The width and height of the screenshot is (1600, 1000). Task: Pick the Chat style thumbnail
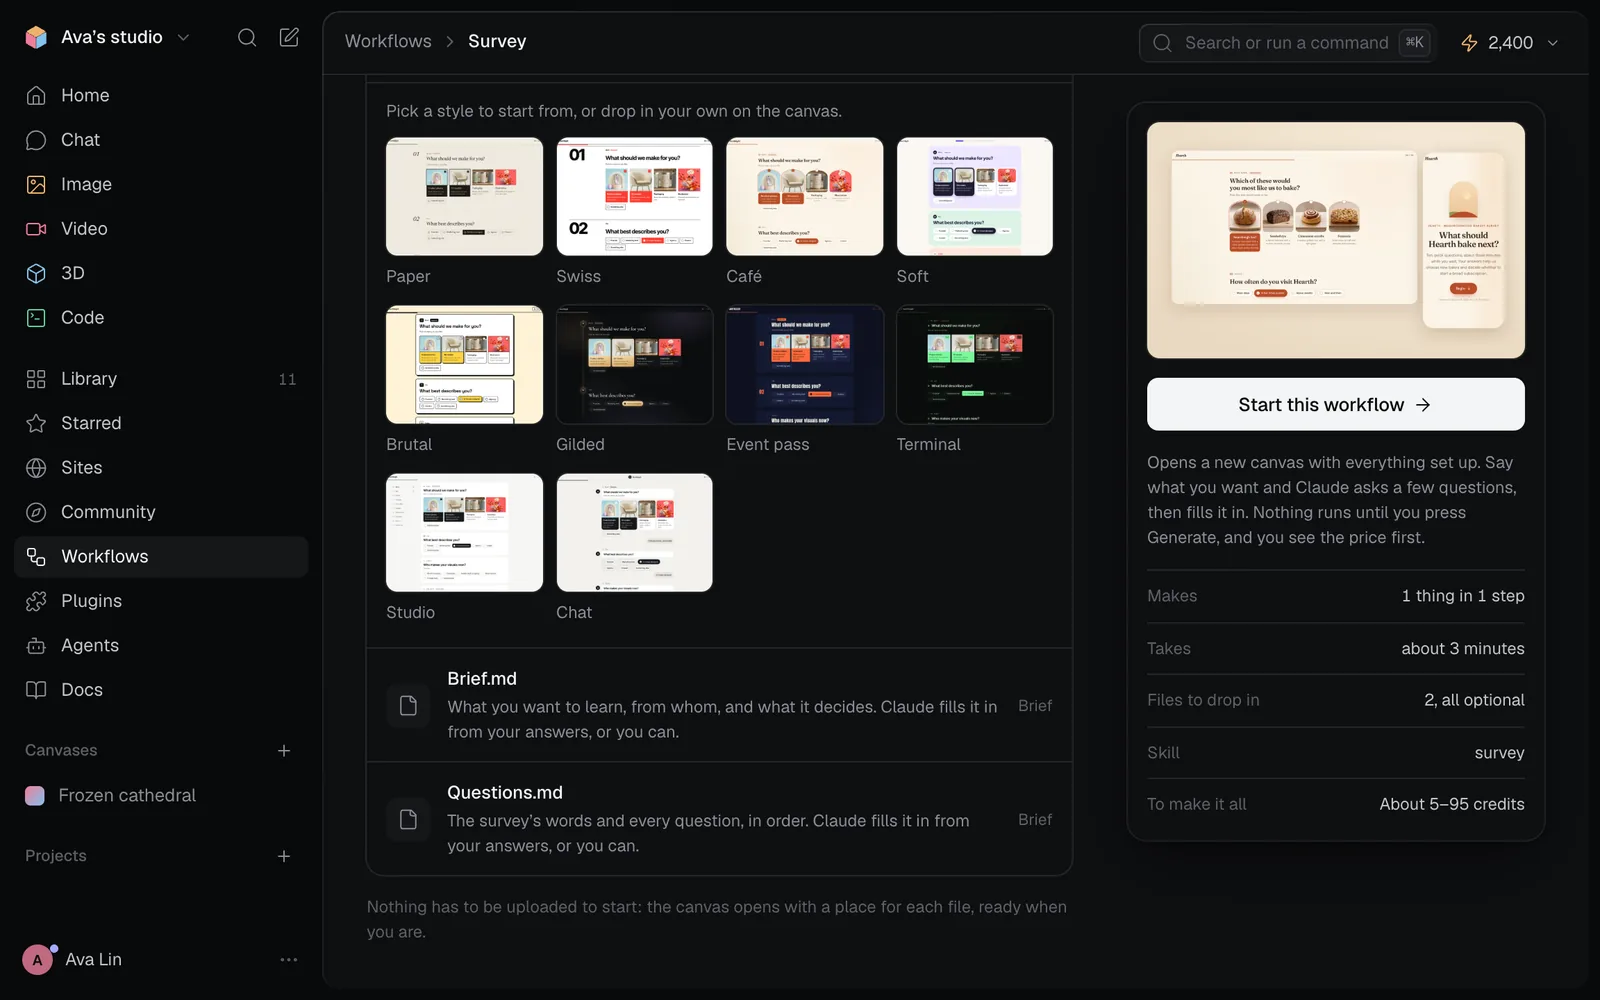click(x=635, y=532)
